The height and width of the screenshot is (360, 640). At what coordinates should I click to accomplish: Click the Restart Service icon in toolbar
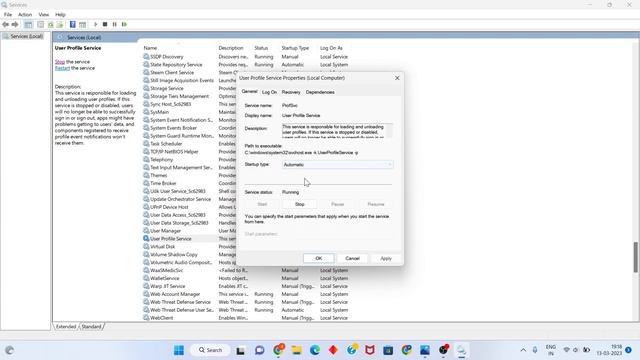tap(124, 24)
